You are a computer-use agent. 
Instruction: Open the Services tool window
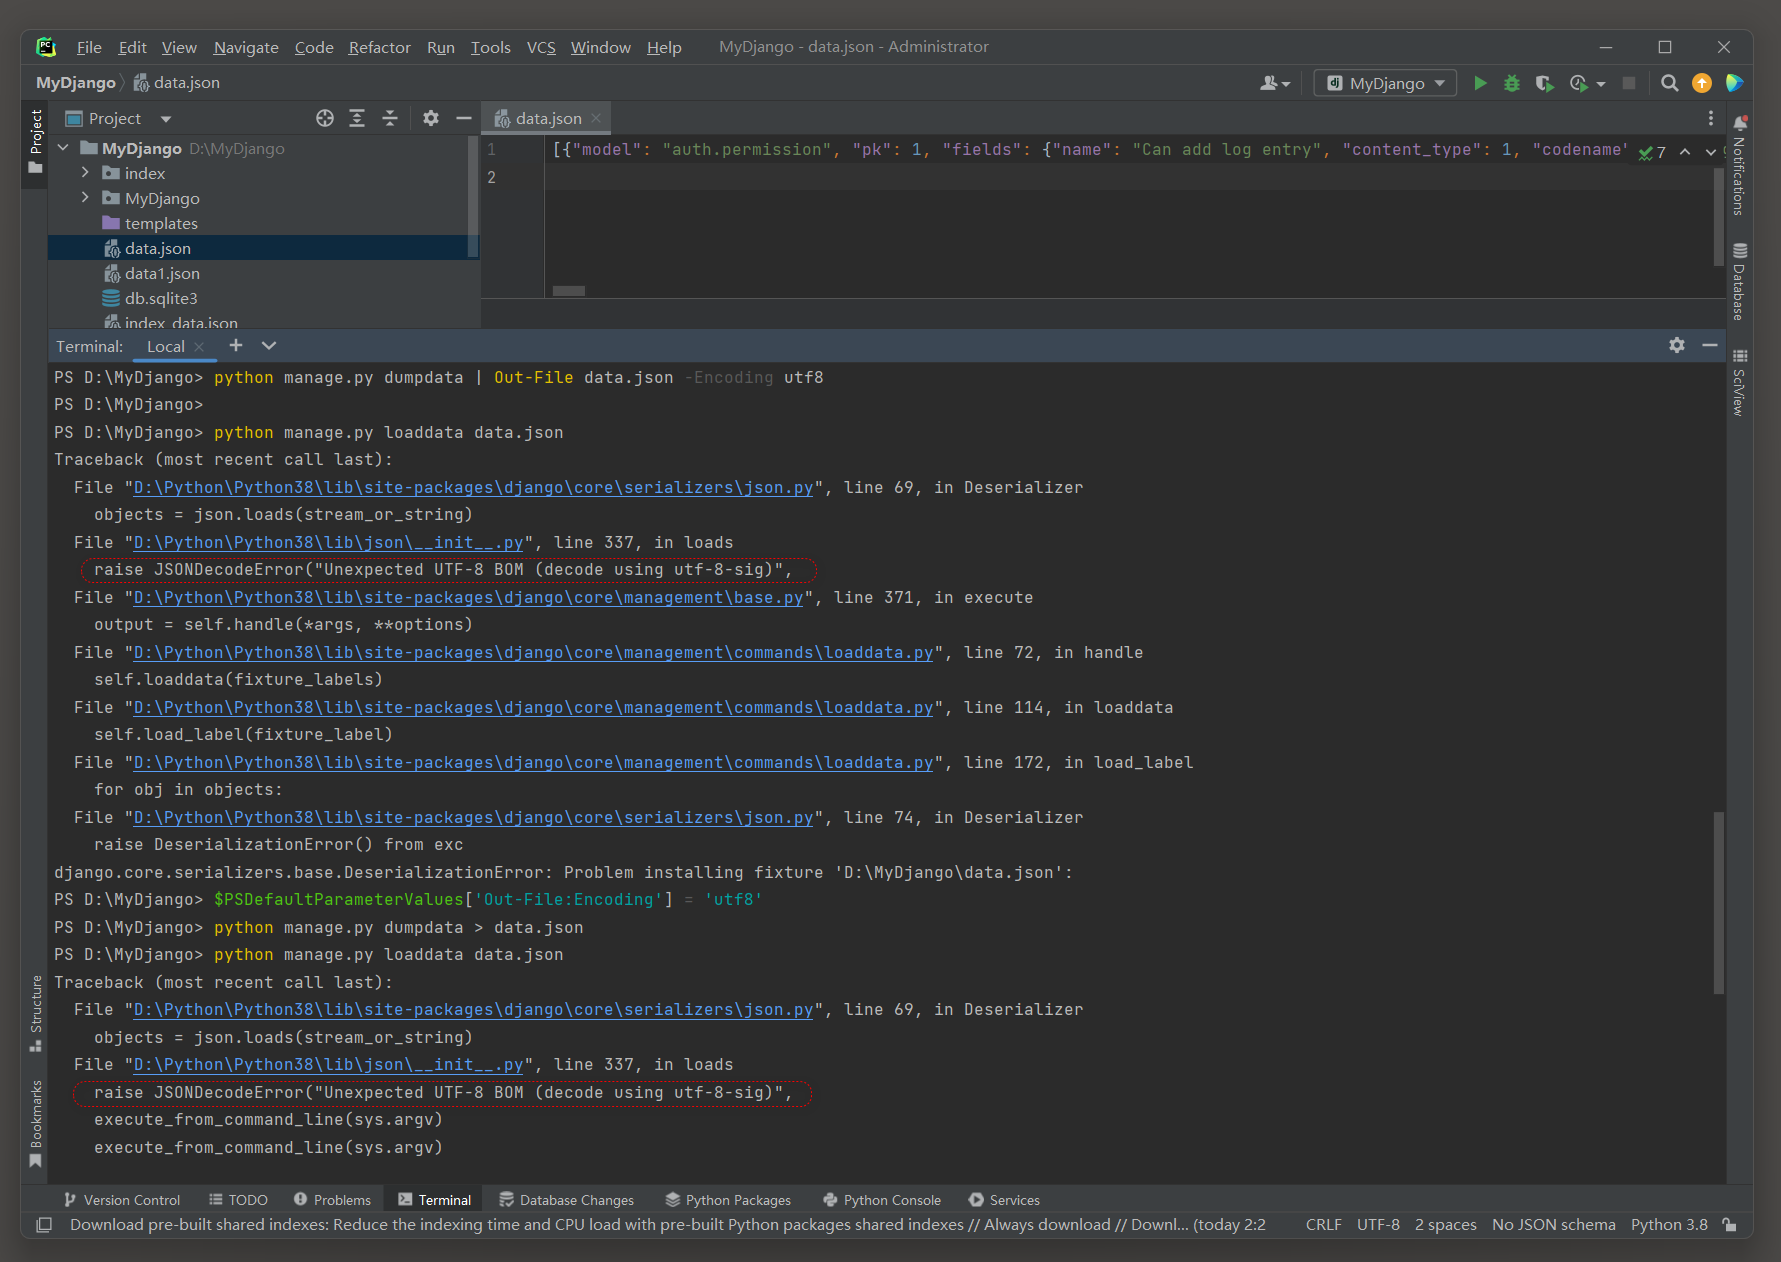point(1004,1199)
